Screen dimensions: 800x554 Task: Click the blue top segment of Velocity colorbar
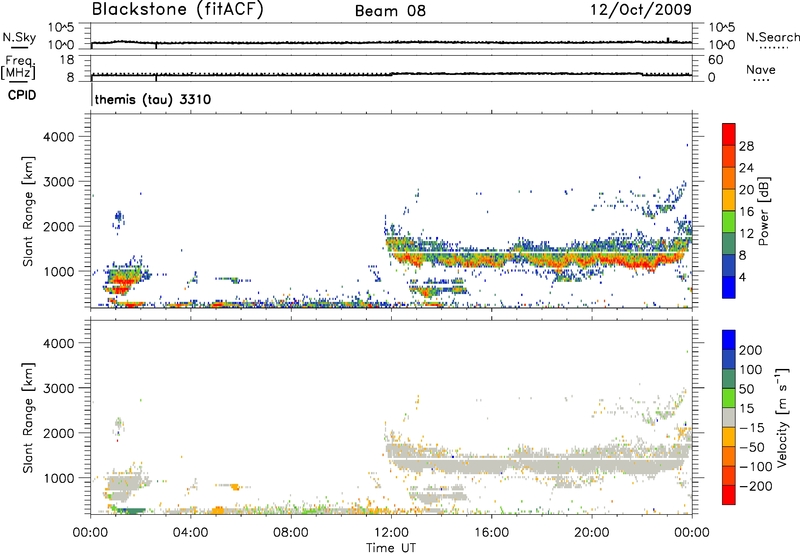pos(729,340)
